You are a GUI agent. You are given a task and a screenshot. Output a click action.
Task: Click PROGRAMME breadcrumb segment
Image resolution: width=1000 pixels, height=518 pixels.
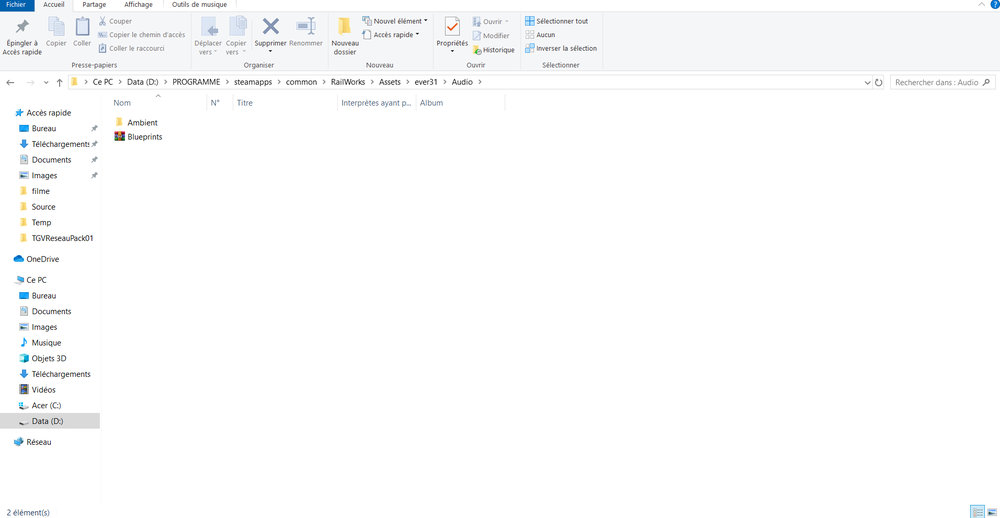pos(196,82)
